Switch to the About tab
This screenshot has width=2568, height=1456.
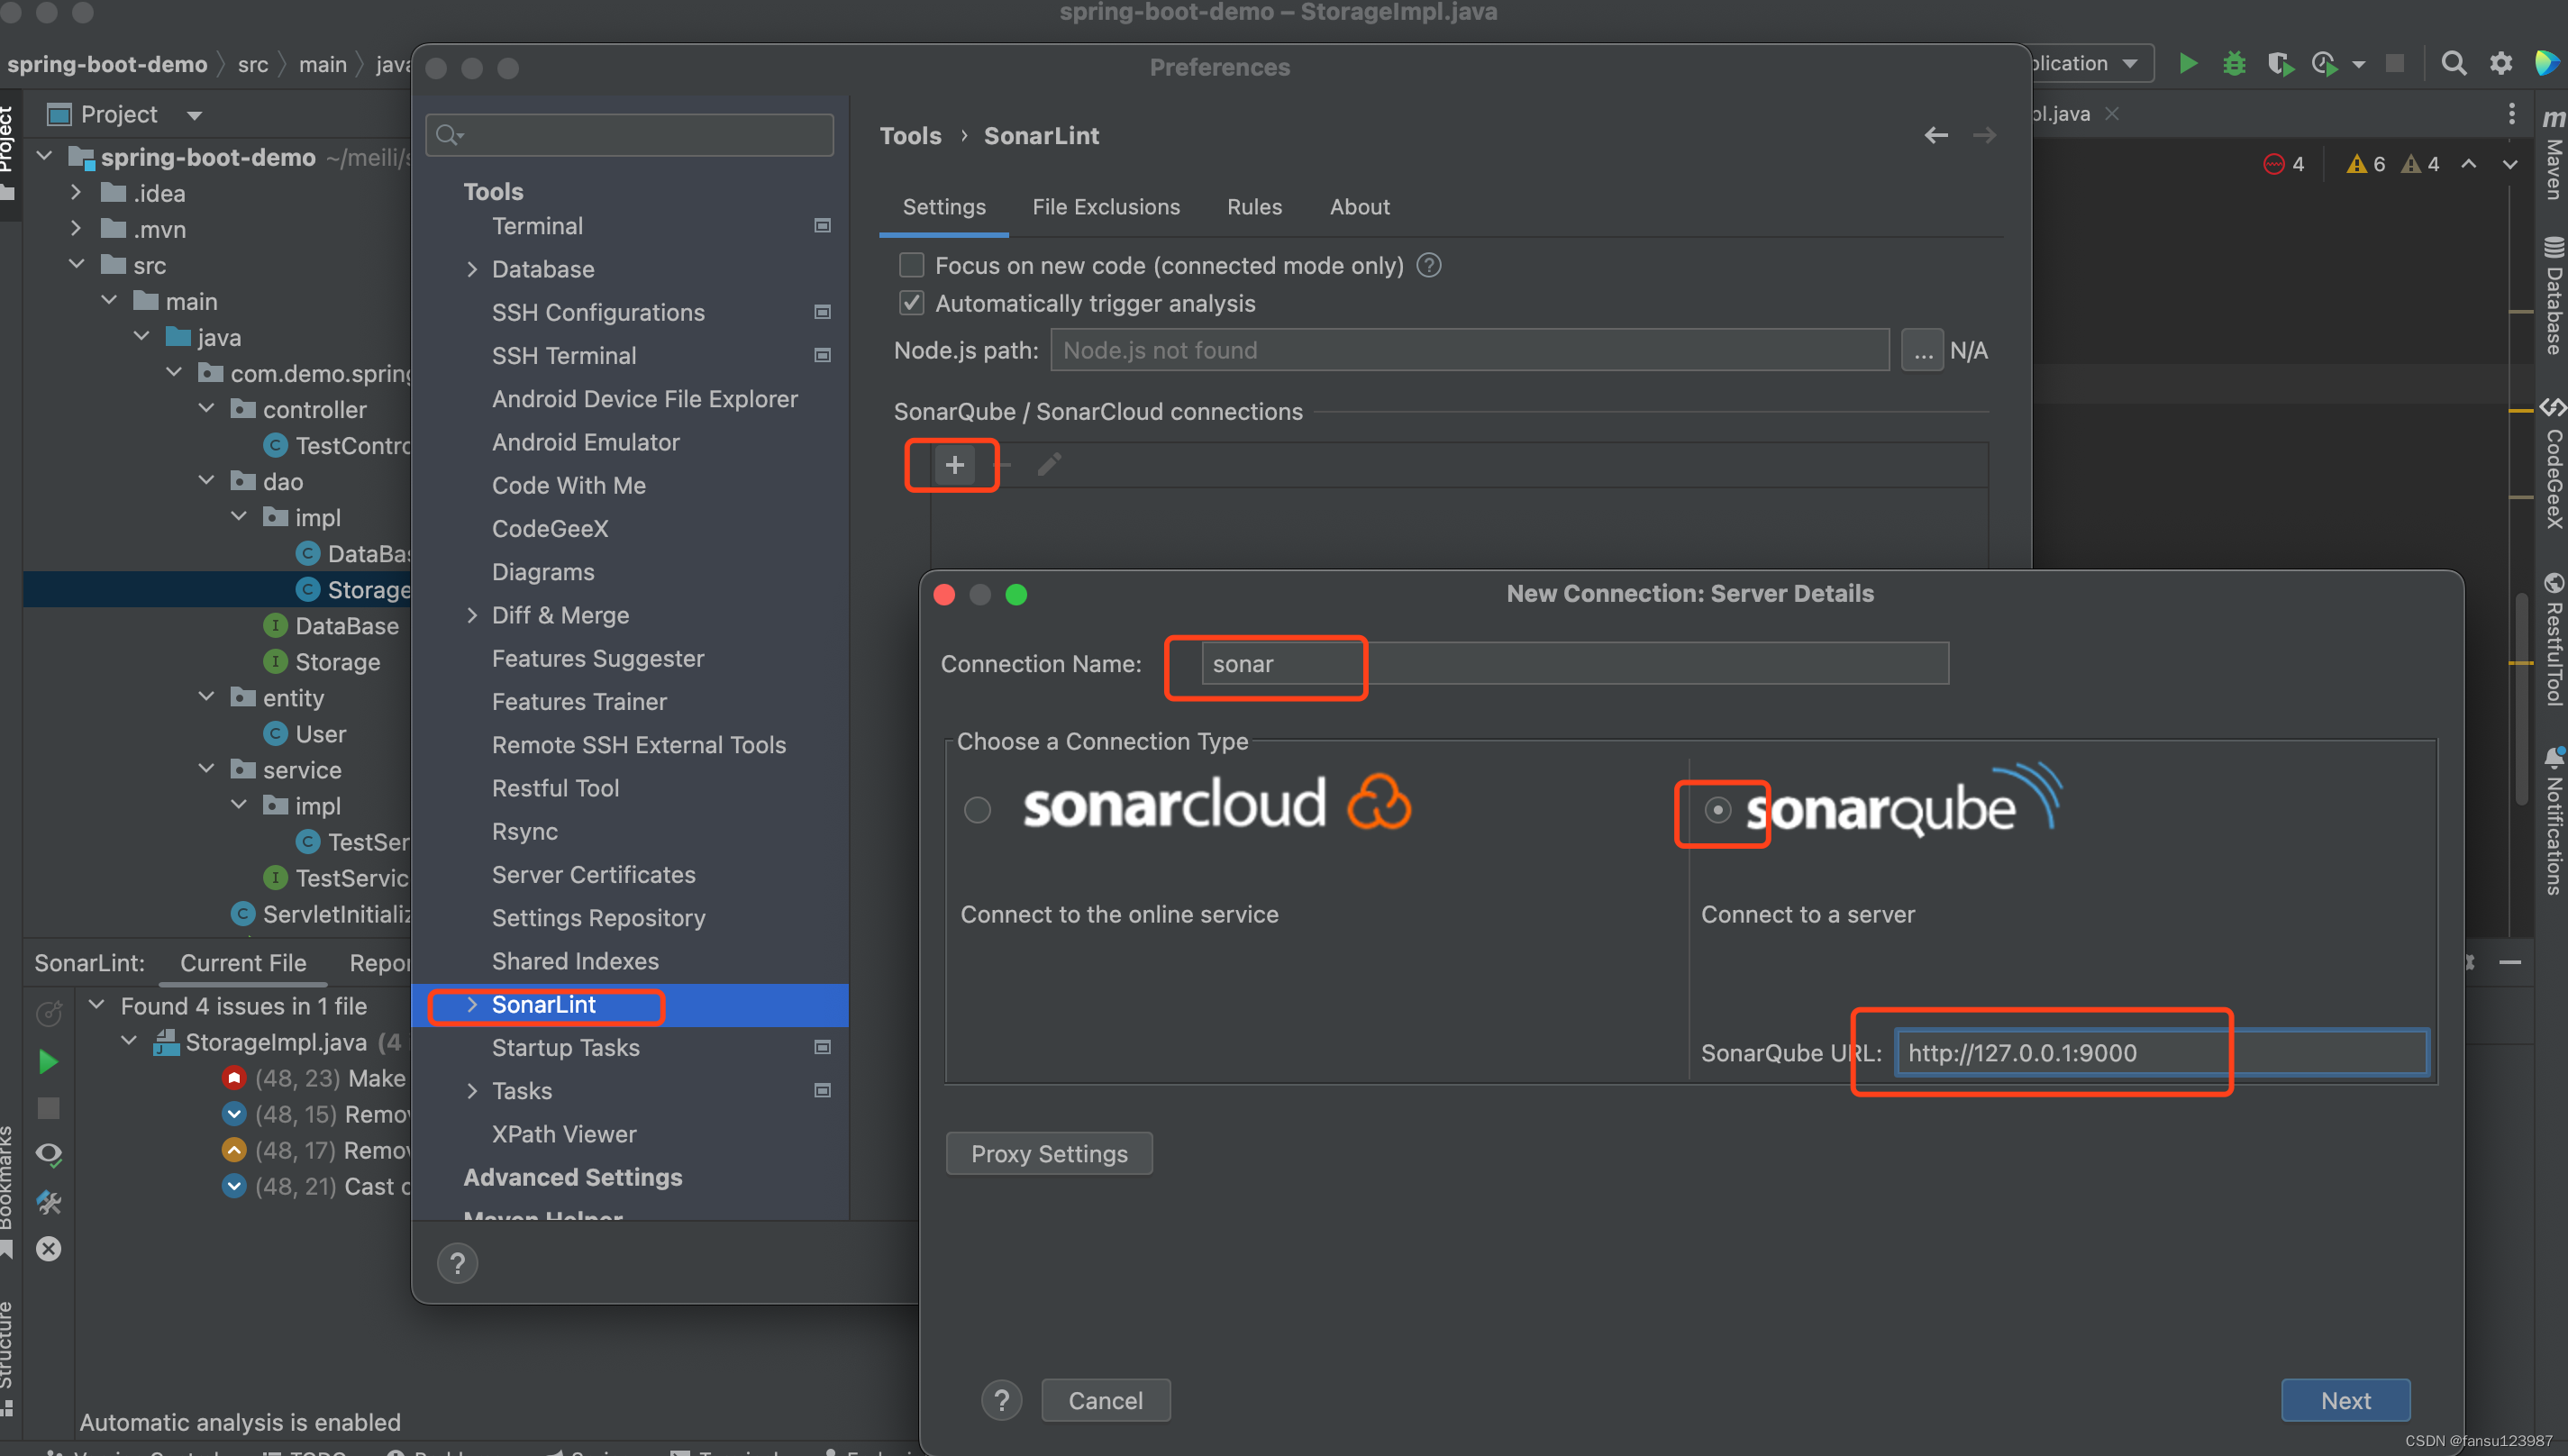(x=1359, y=207)
